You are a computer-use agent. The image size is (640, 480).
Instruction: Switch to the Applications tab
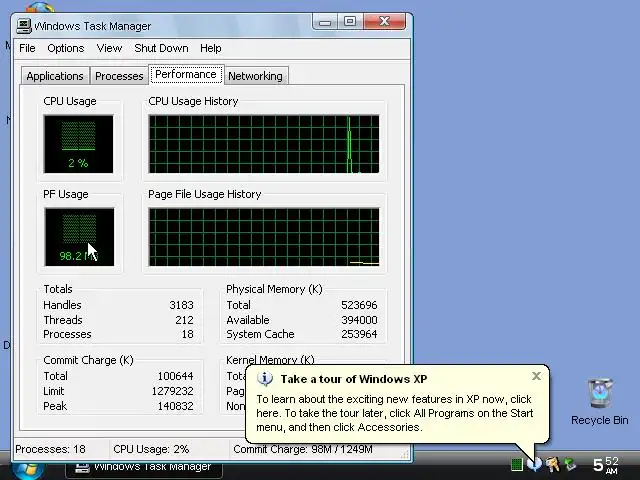(x=55, y=76)
